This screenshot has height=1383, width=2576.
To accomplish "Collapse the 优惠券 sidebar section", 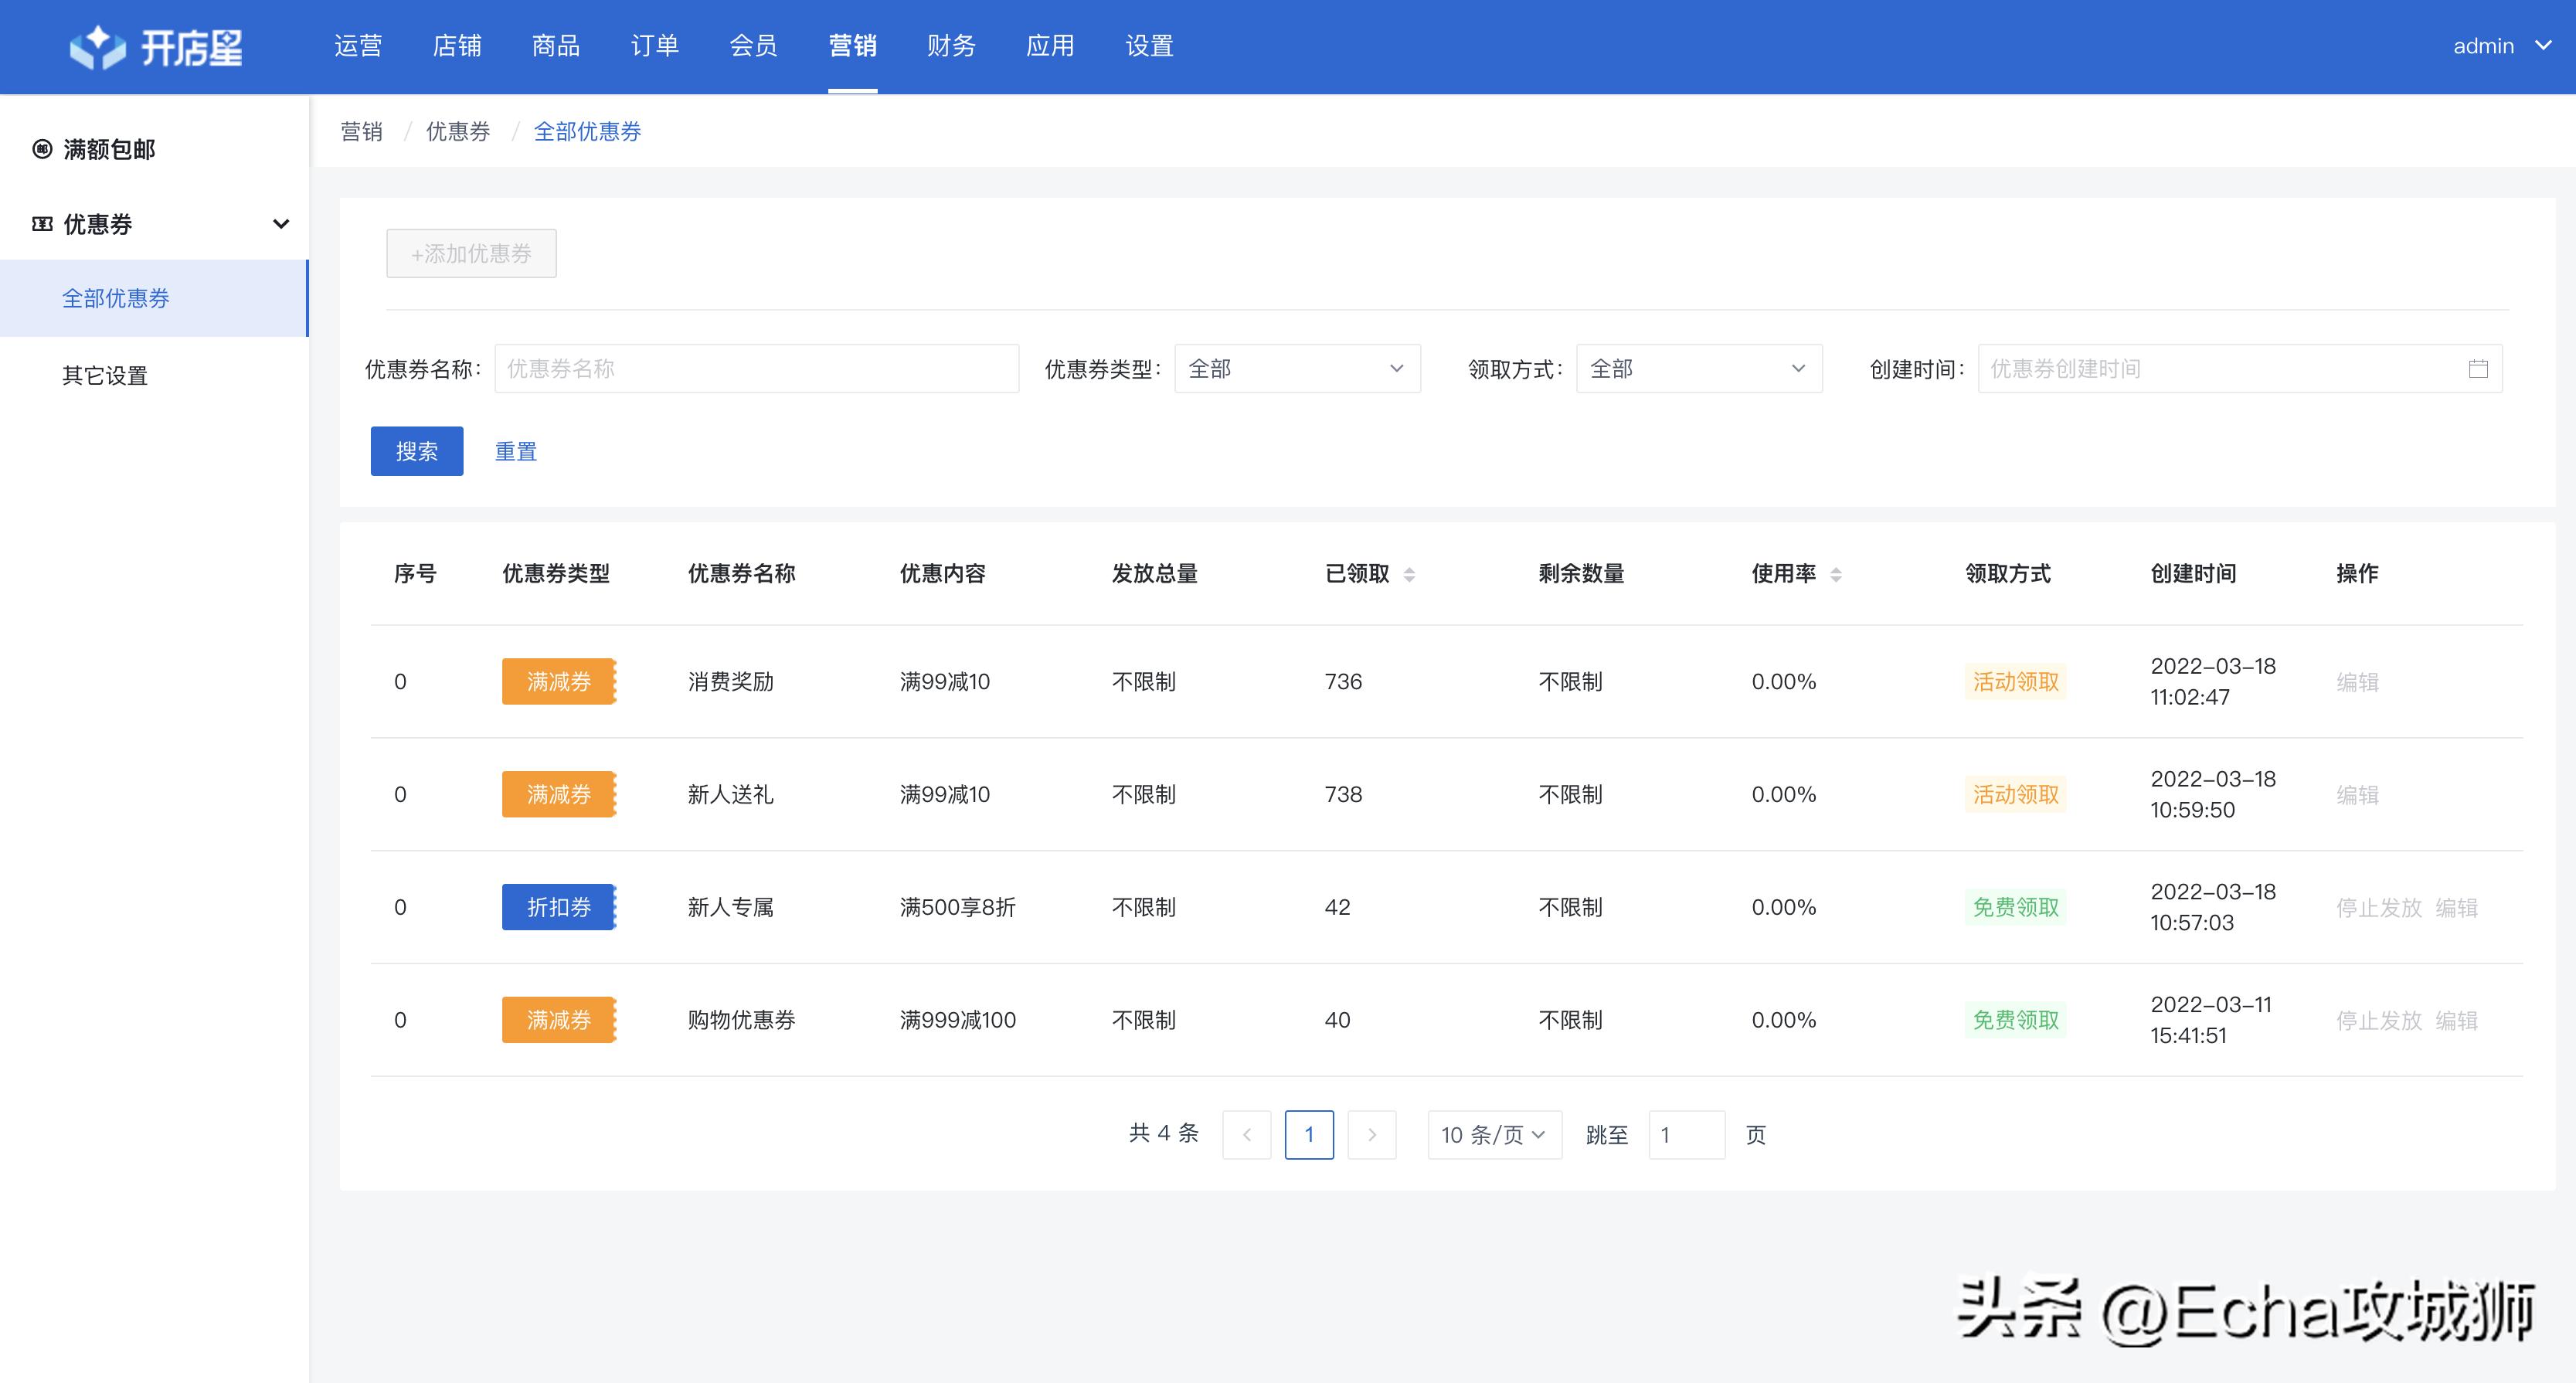I will click(x=281, y=224).
